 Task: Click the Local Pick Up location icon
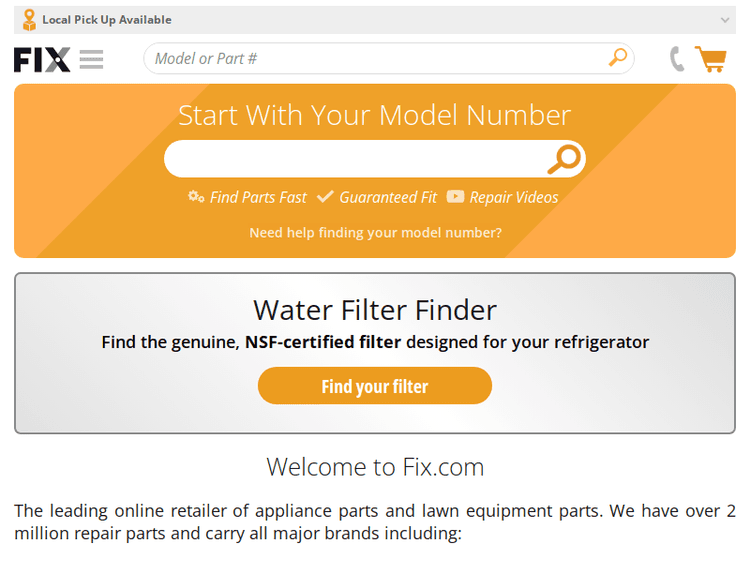pos(29,20)
